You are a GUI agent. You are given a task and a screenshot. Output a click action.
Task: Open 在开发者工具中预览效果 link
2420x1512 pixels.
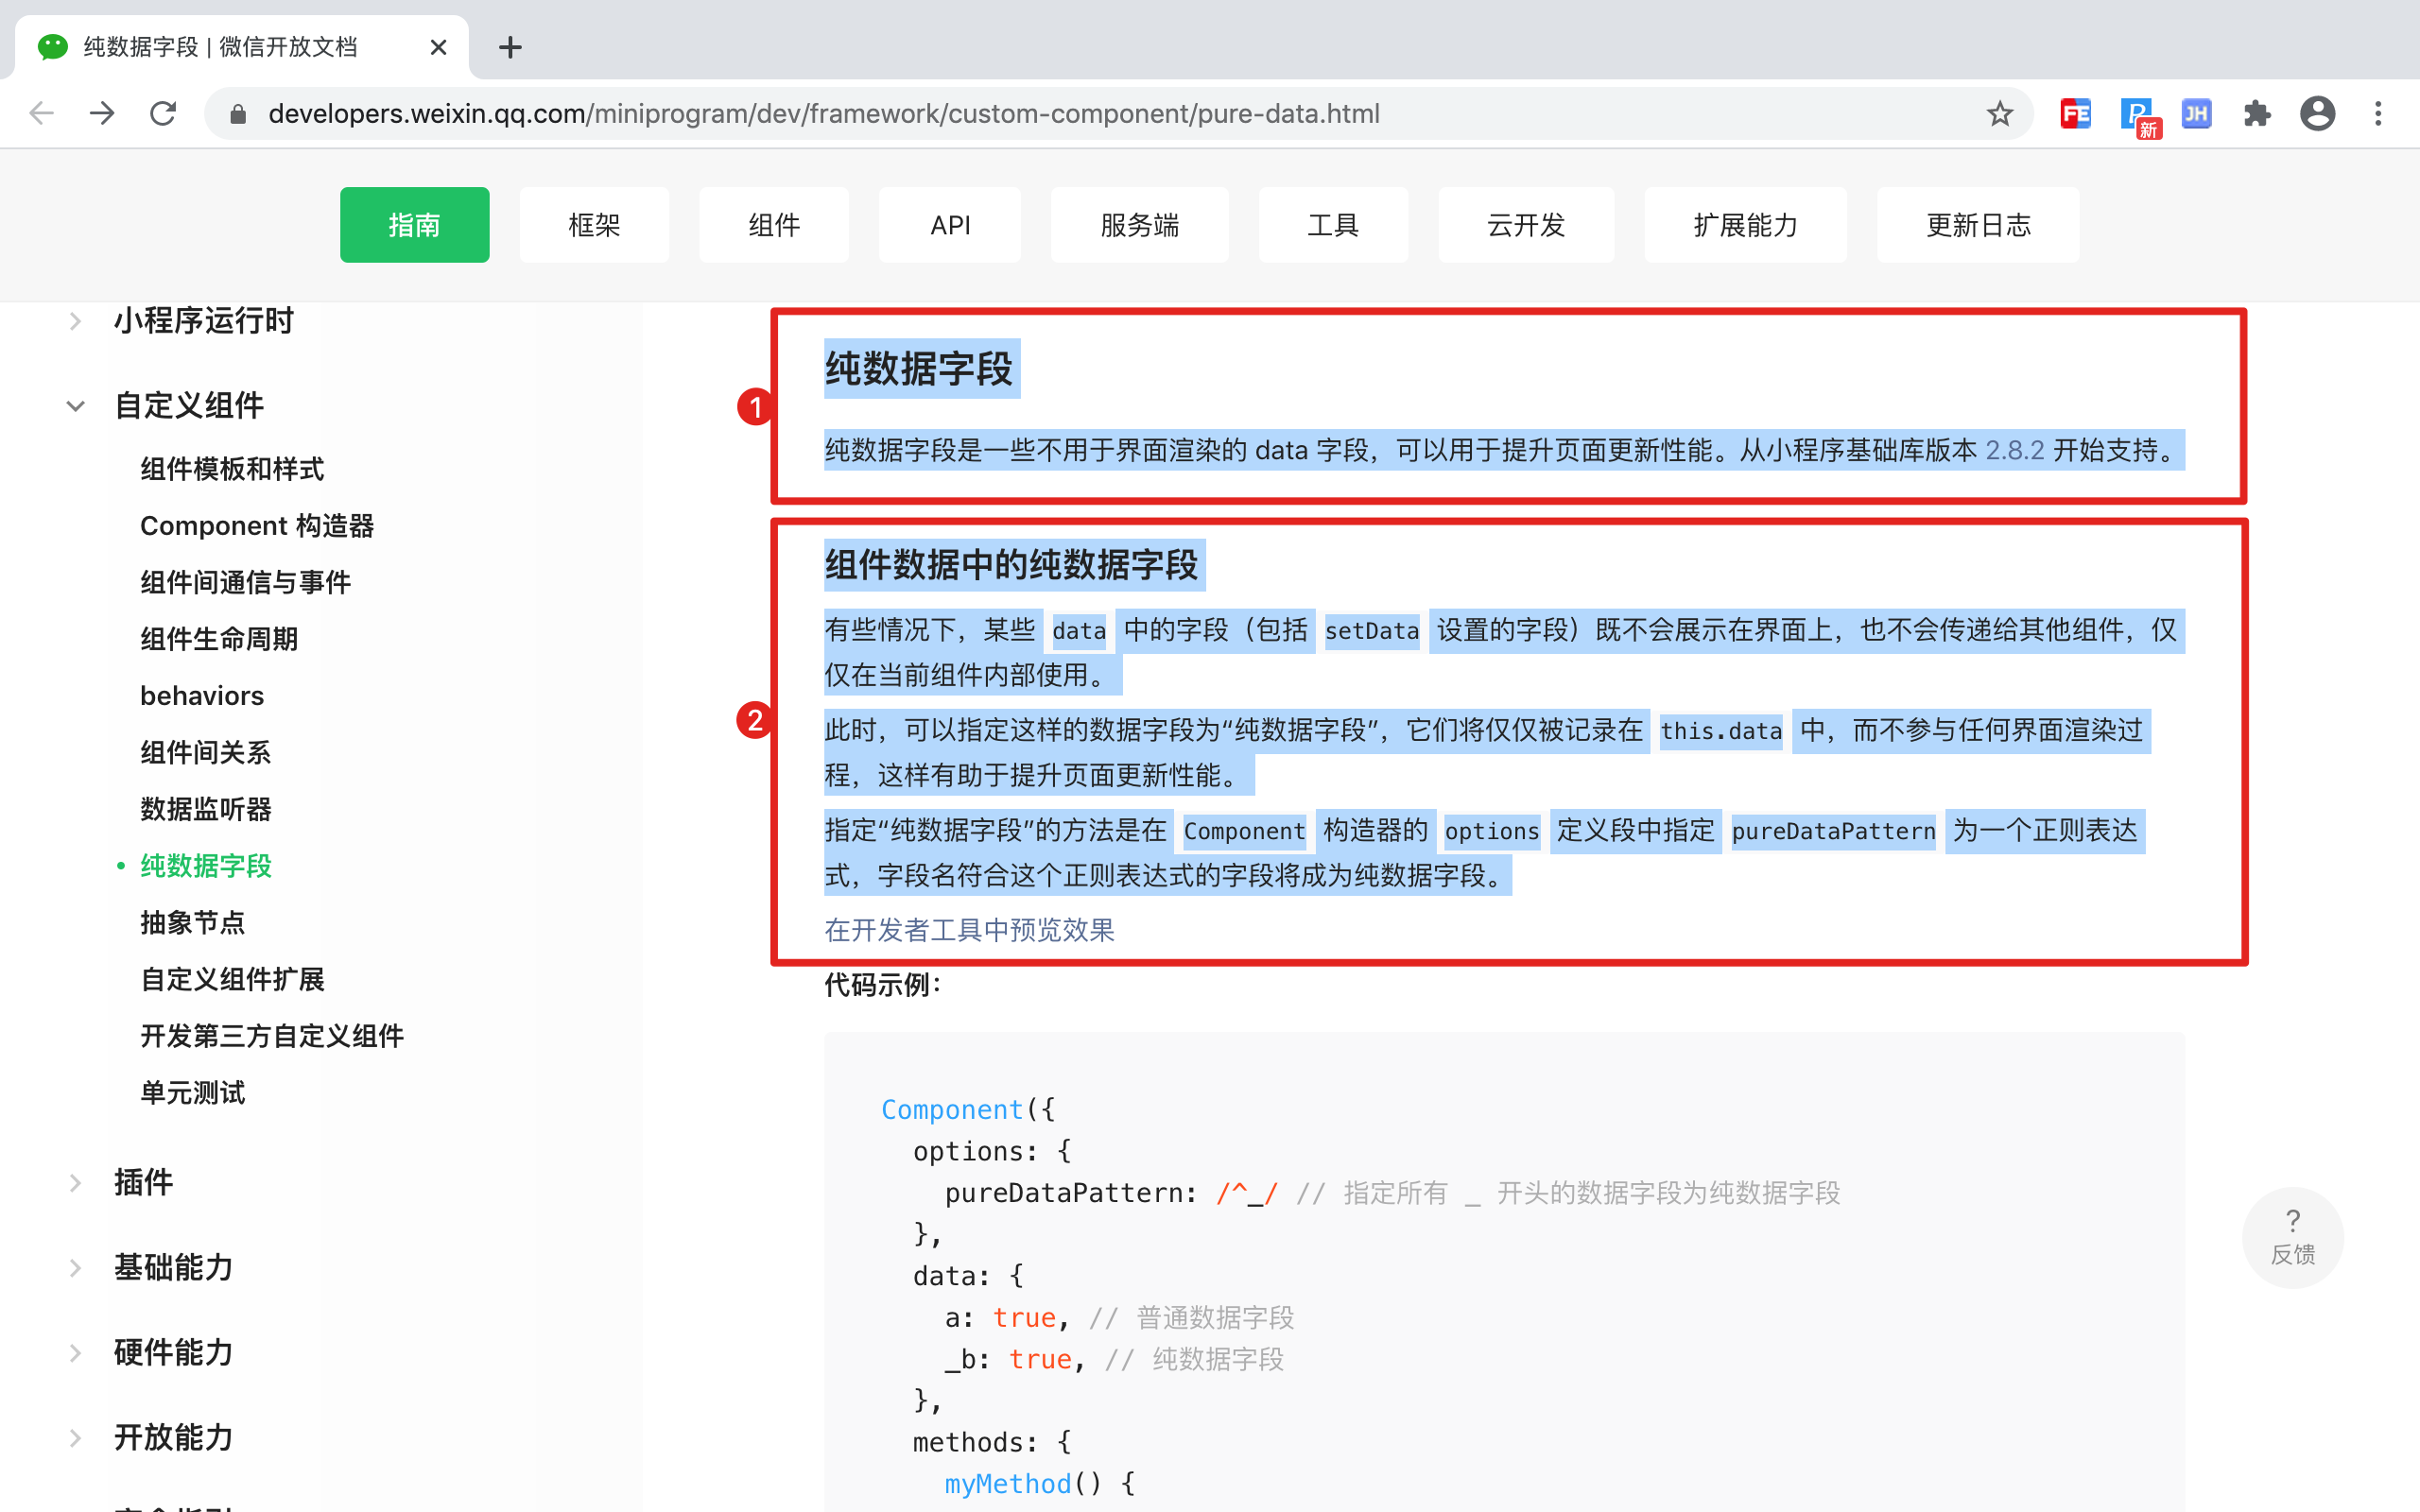pos(968,930)
